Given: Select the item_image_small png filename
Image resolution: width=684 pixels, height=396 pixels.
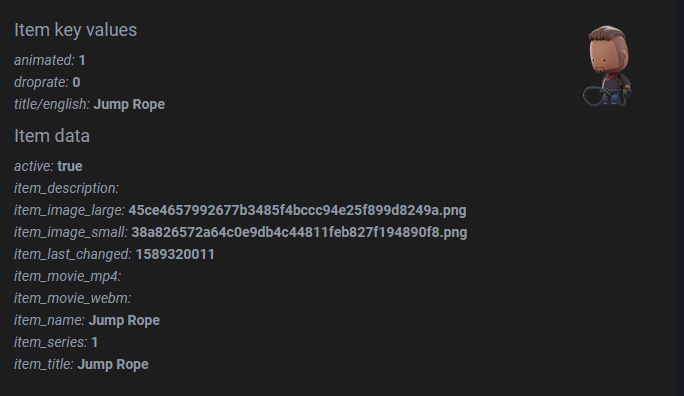Looking at the screenshot, I should tap(299, 232).
